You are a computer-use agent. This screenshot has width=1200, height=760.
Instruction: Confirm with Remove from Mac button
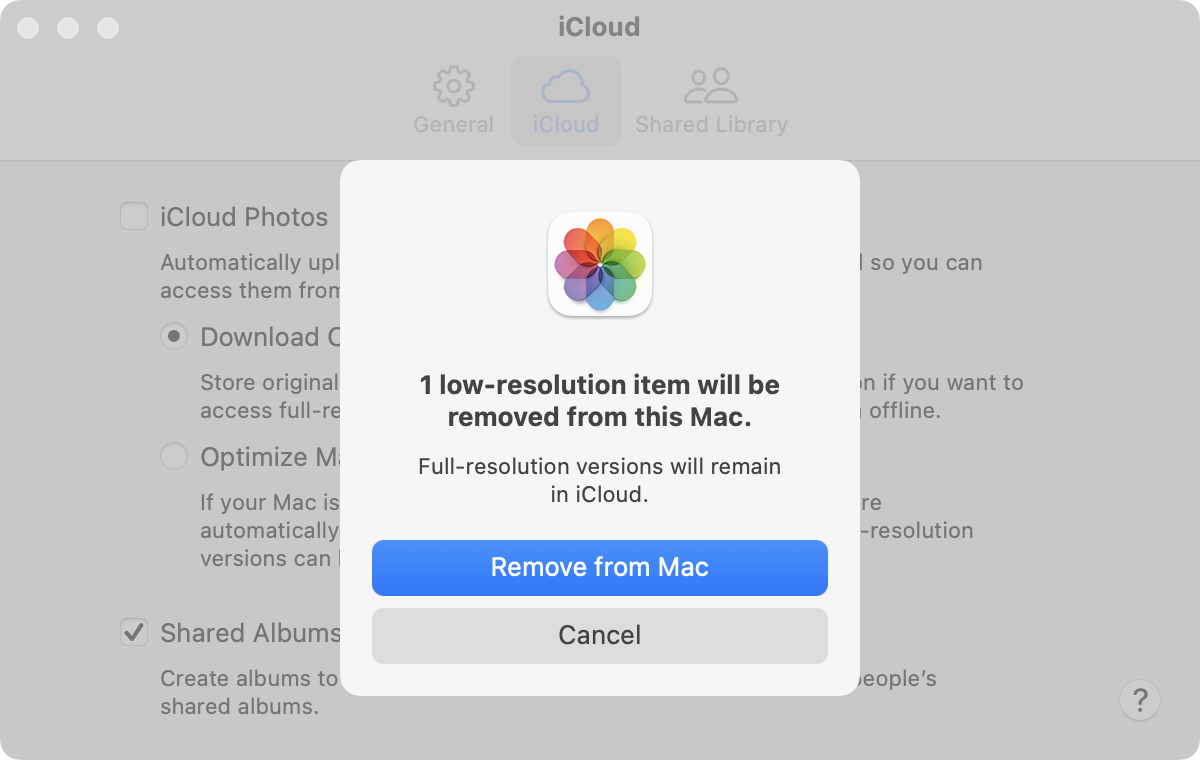(x=600, y=568)
